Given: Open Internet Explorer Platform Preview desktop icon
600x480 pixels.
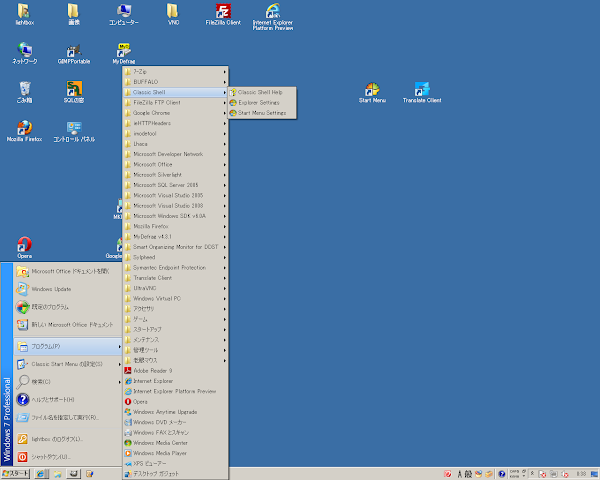Looking at the screenshot, I should (273, 17).
